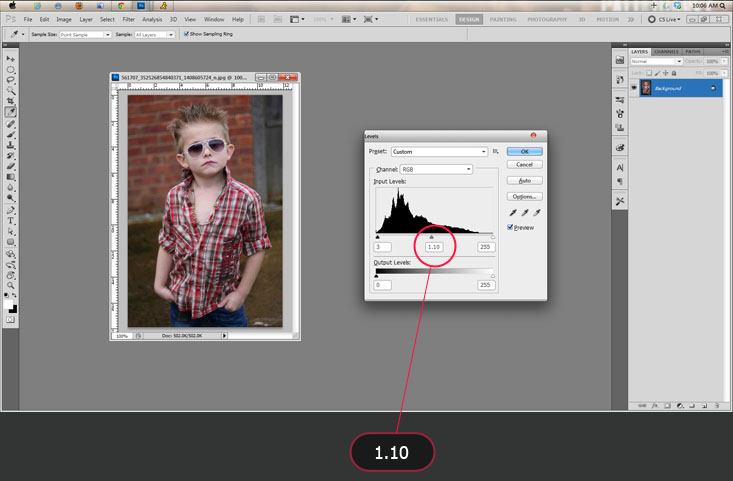Select the Pen tool

tap(10, 210)
